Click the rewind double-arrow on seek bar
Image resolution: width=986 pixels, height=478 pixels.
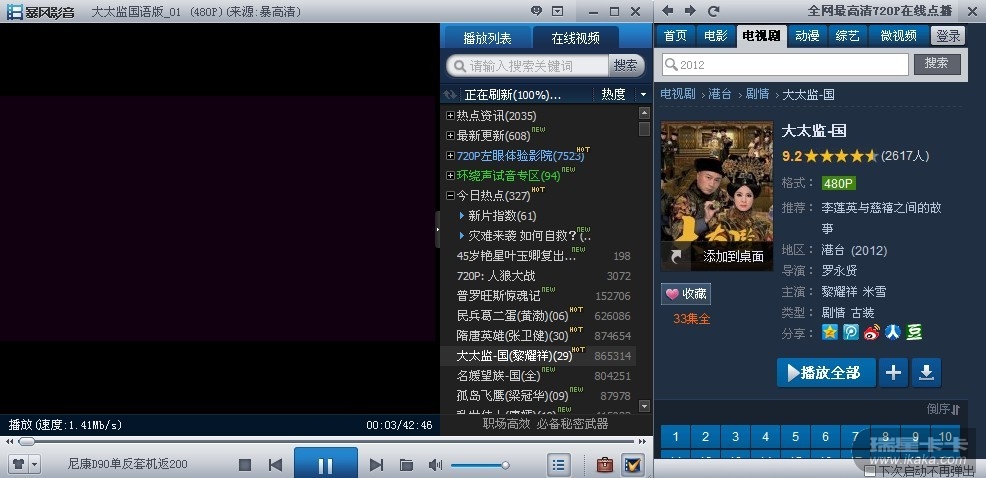click(9, 442)
